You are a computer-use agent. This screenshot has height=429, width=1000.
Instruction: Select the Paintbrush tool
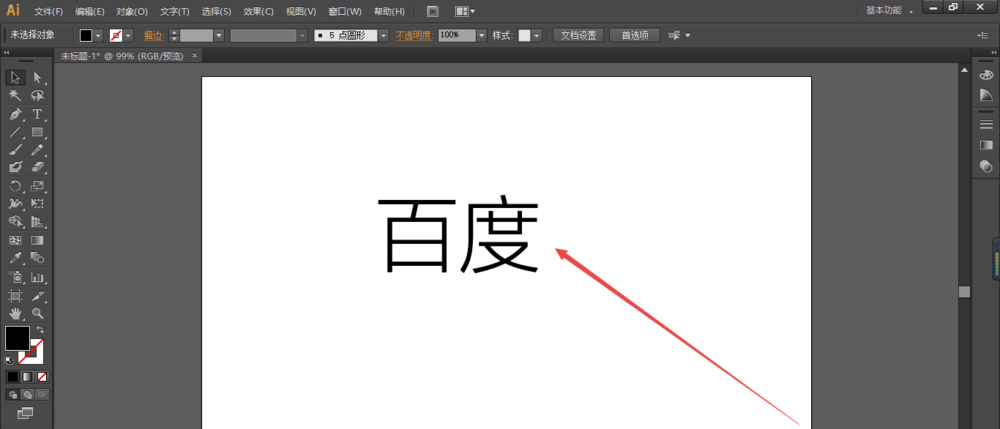(x=15, y=150)
